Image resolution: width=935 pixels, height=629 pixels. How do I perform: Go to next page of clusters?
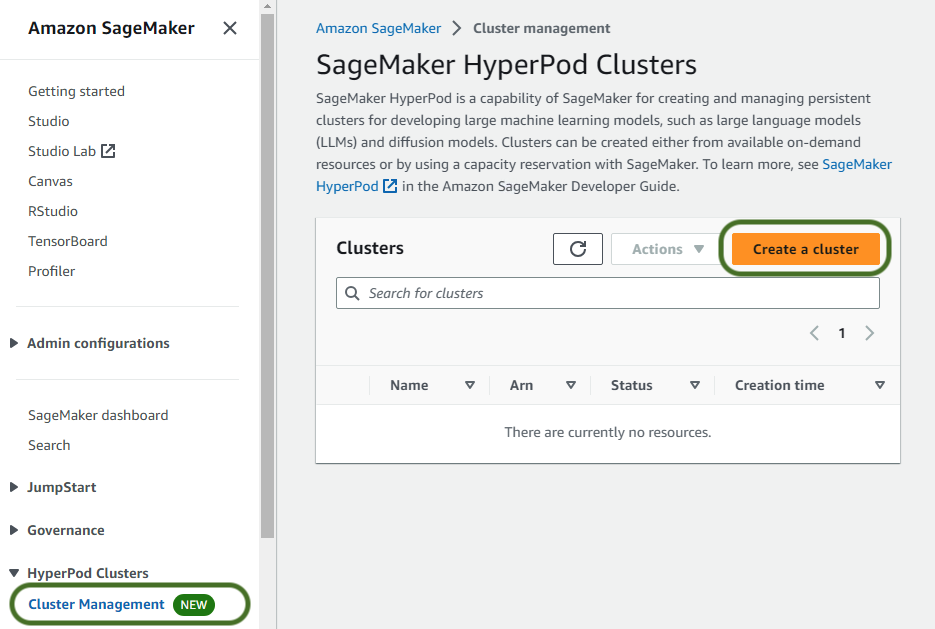[869, 333]
